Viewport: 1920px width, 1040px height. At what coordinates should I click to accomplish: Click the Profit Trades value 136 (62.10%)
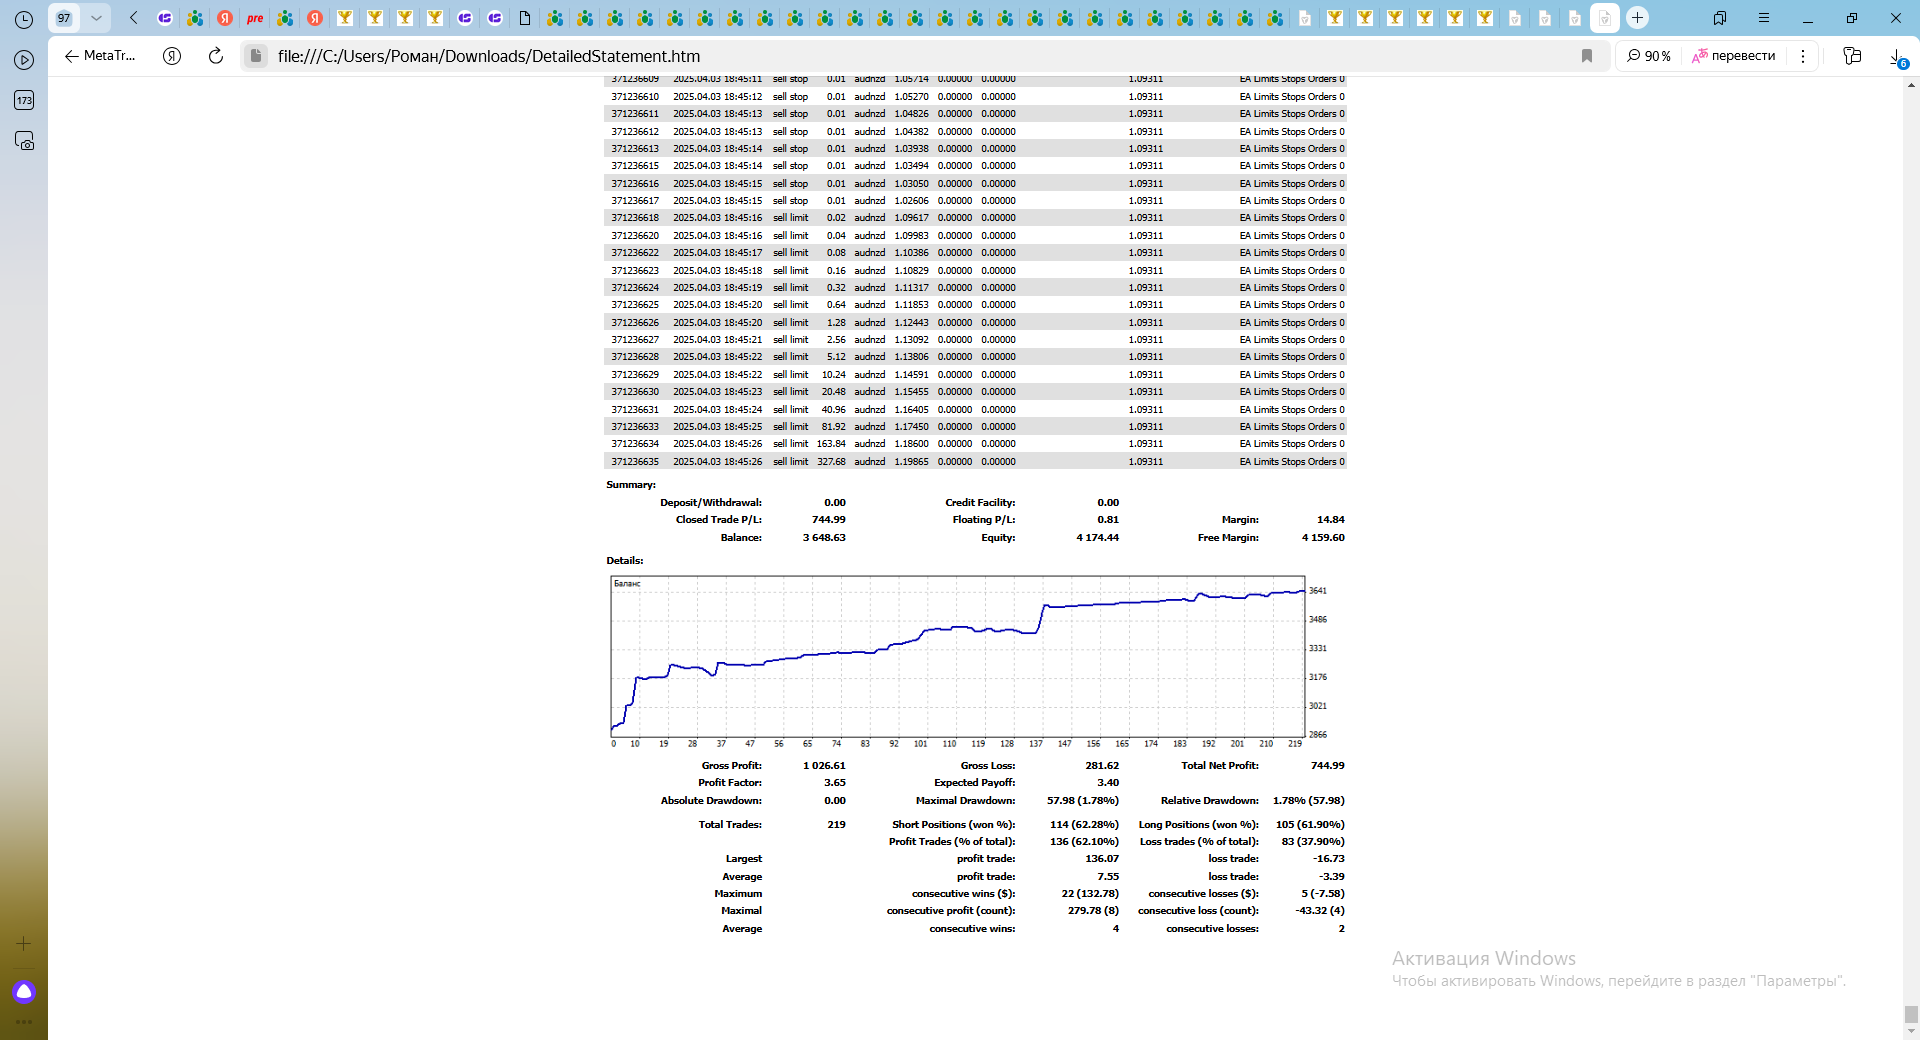coord(1085,842)
